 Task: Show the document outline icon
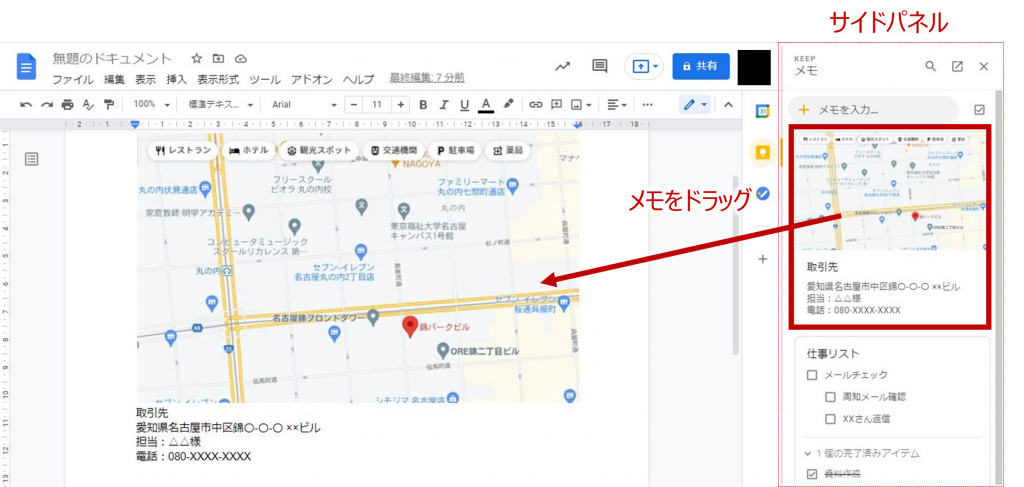(31, 159)
